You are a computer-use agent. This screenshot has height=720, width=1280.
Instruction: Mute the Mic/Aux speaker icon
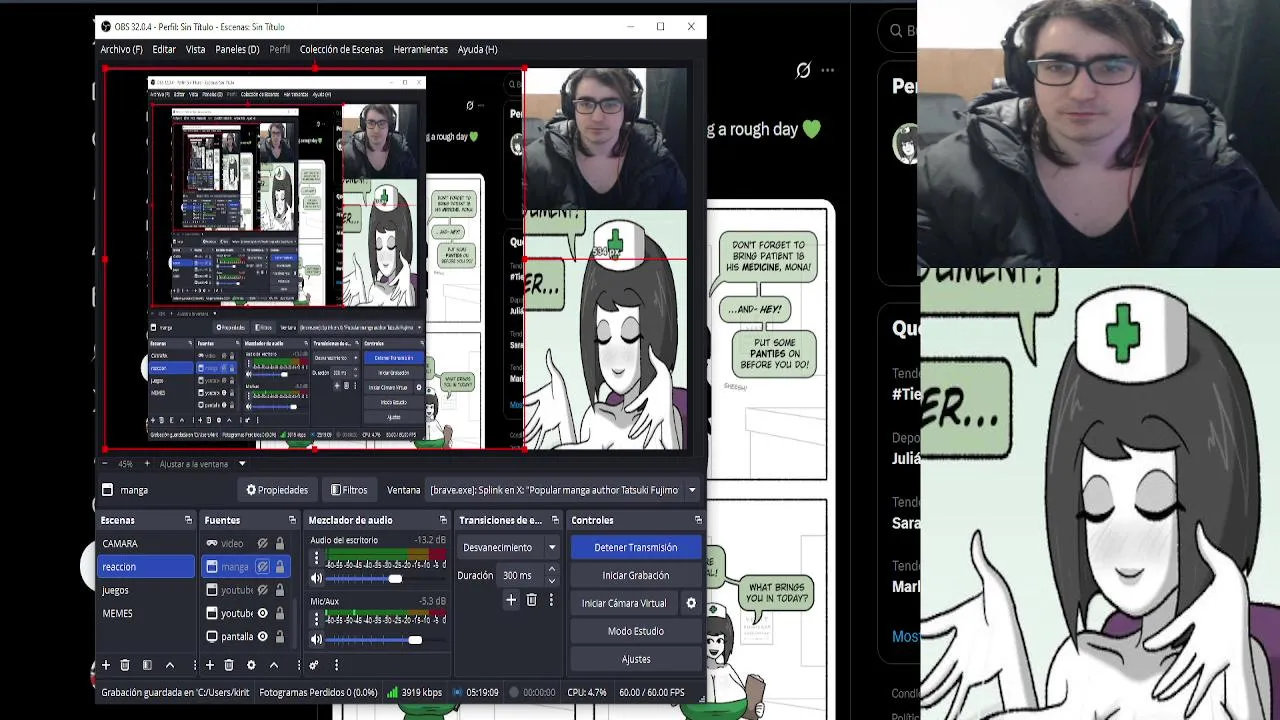[x=317, y=639]
